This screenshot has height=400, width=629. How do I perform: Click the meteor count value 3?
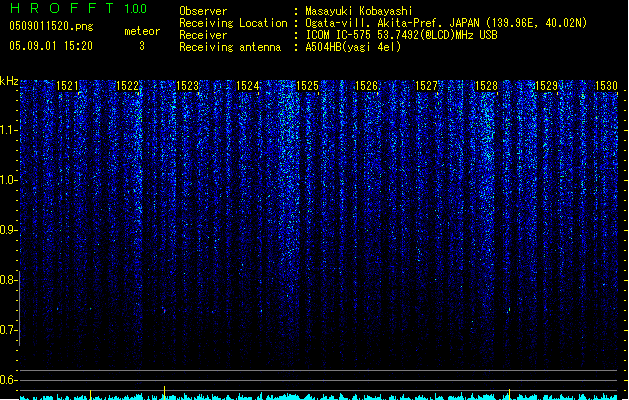(142, 46)
